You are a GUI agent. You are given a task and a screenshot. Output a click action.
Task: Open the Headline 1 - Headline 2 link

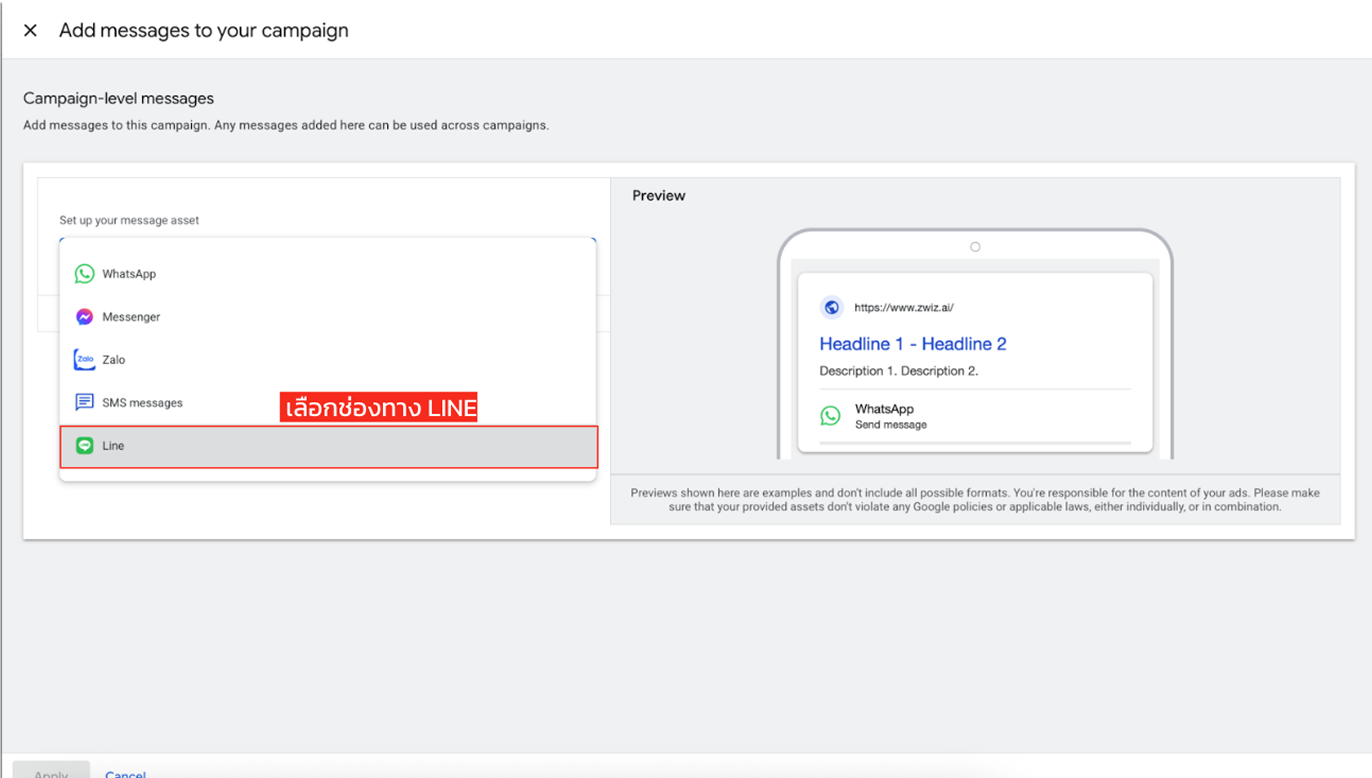(913, 344)
